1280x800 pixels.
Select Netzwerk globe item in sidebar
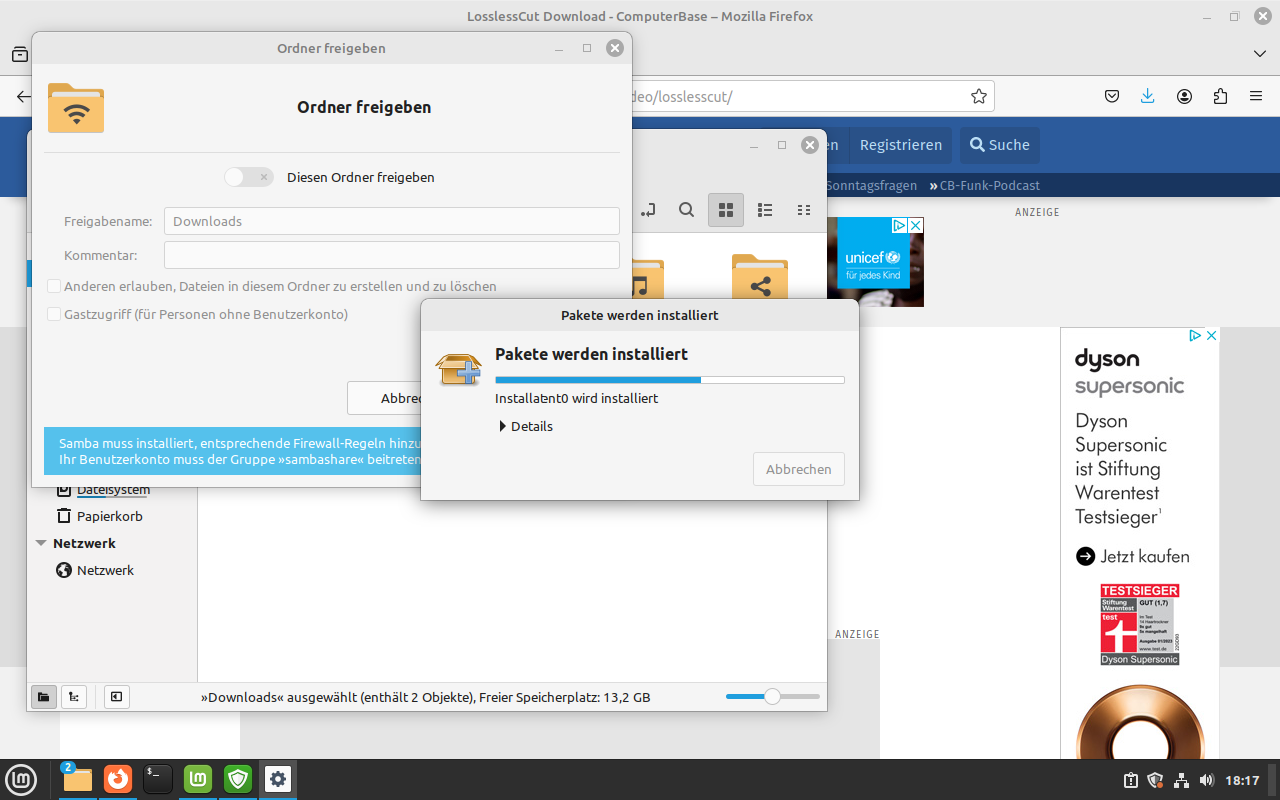coord(95,570)
